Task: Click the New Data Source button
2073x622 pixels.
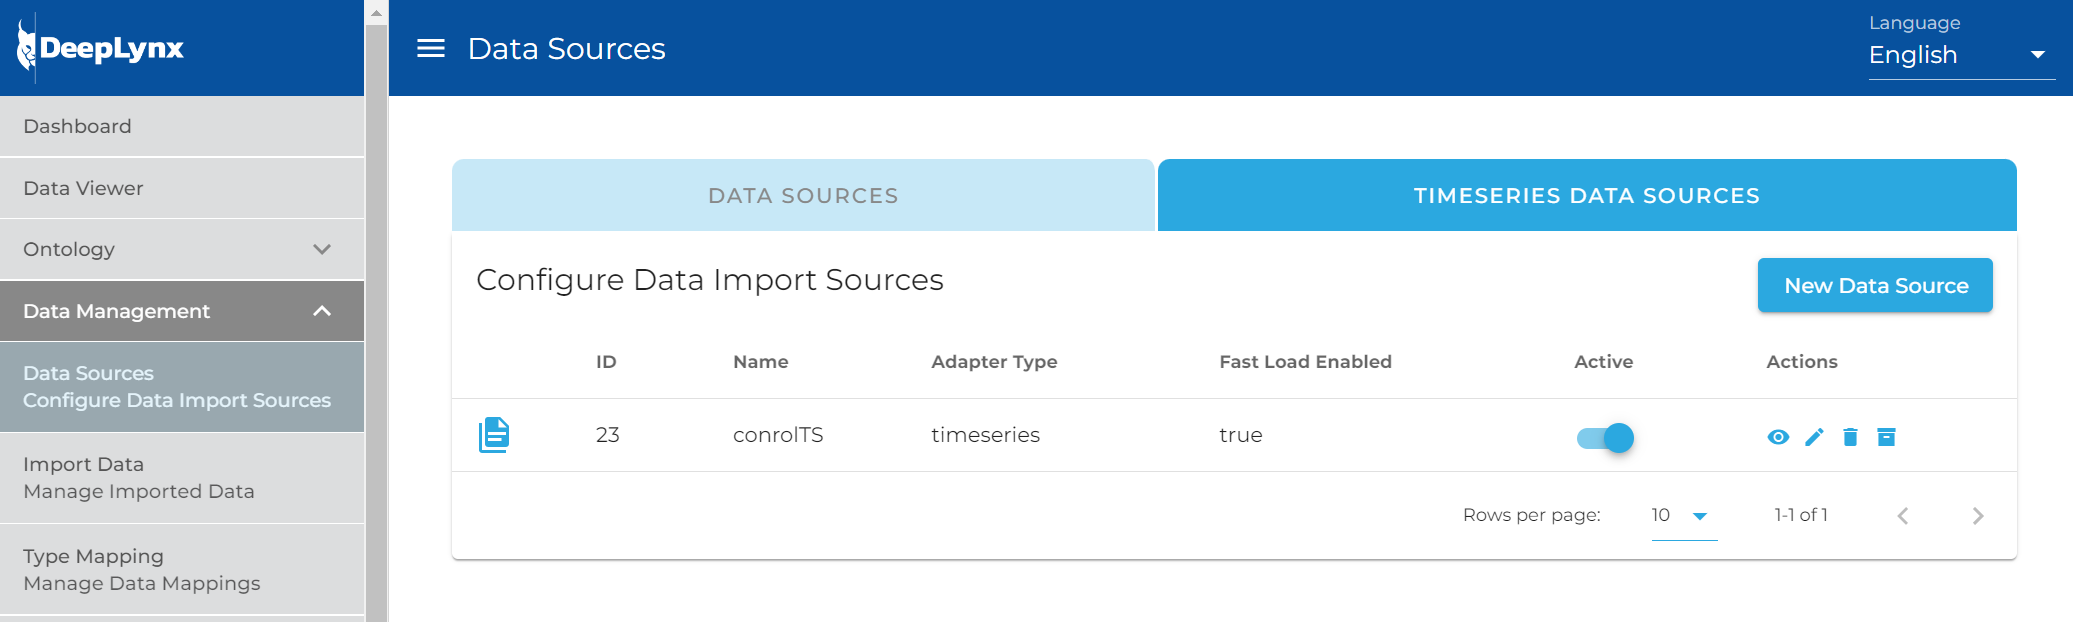Action: (1875, 286)
